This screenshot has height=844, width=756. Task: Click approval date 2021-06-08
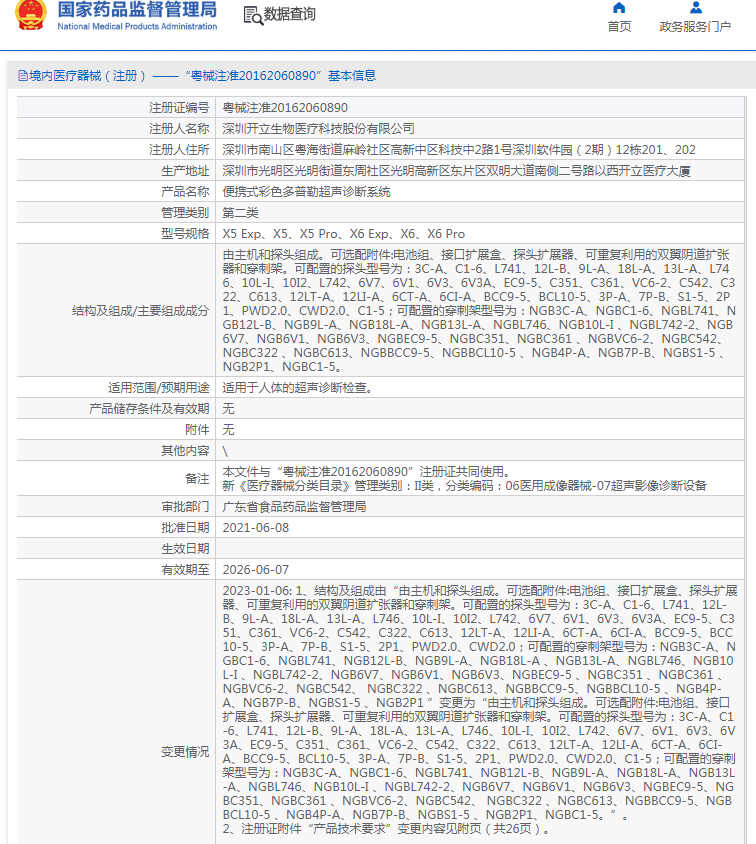255,527
